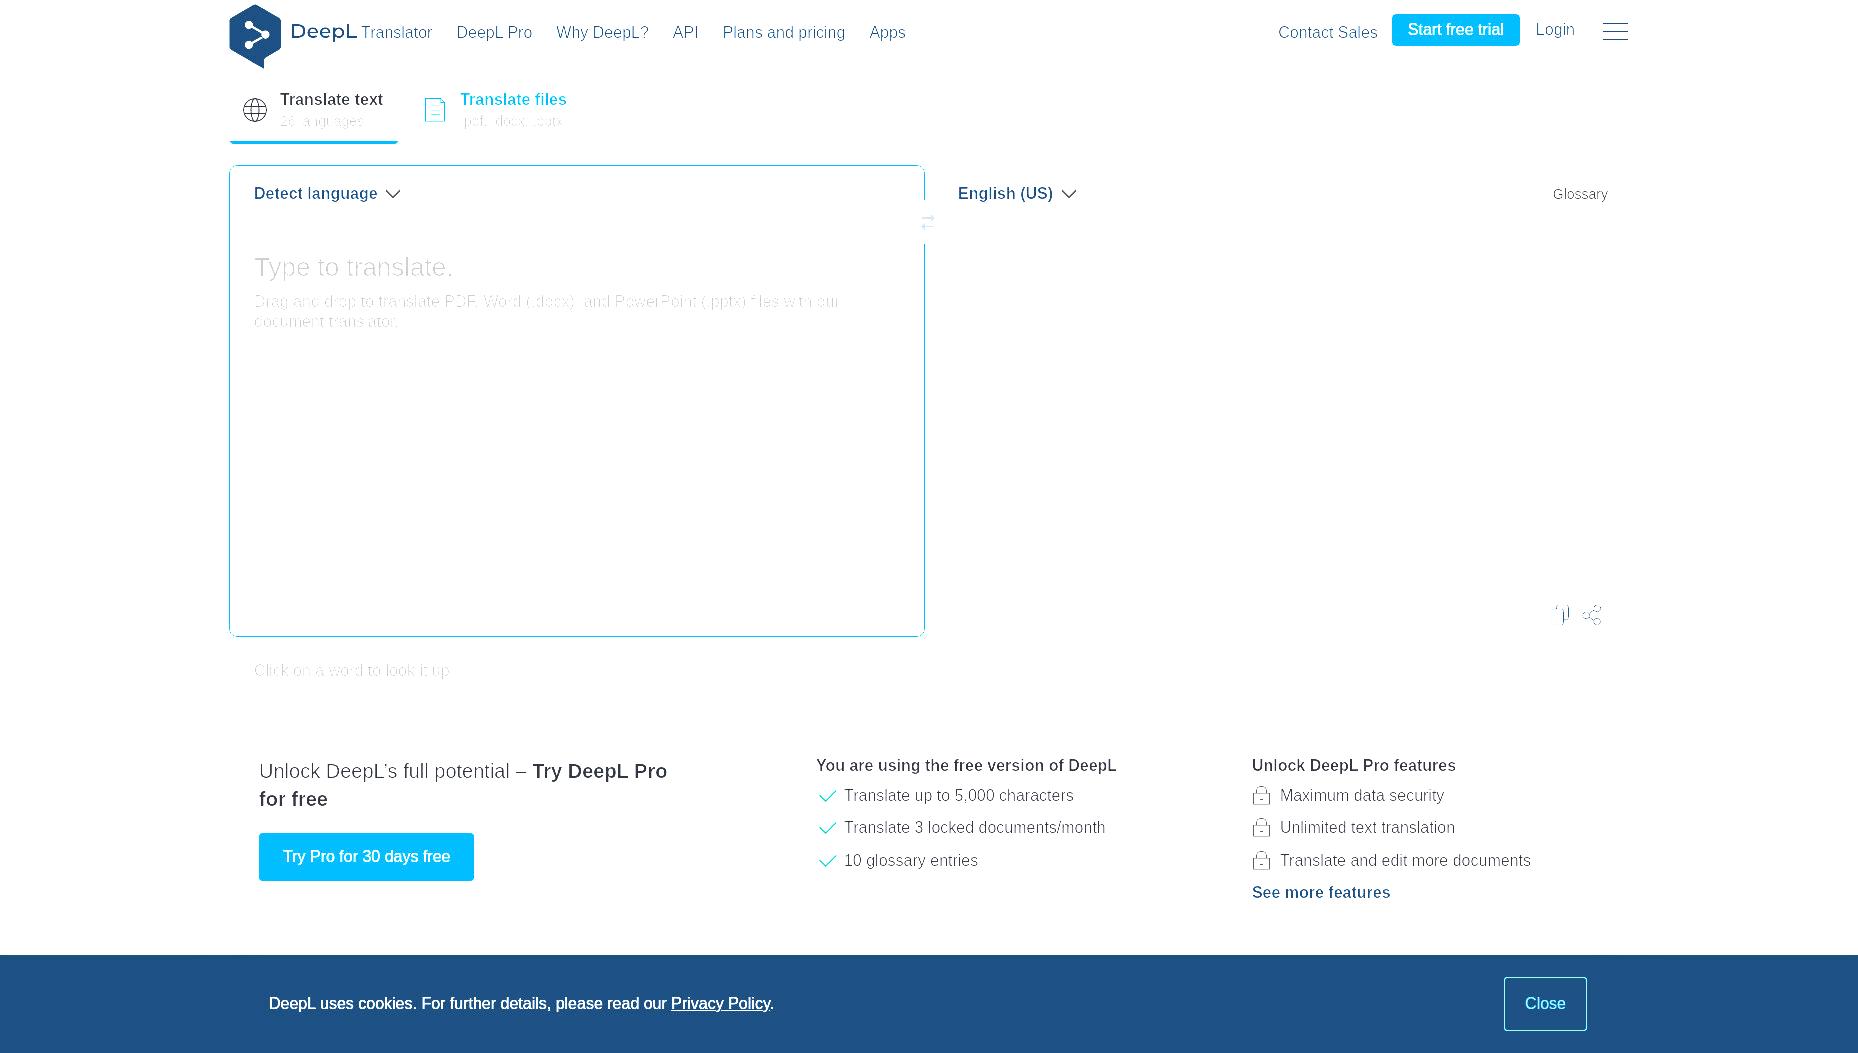This screenshot has height=1053, width=1858.
Task: Switch to the Translate text tab
Action: click(x=314, y=110)
